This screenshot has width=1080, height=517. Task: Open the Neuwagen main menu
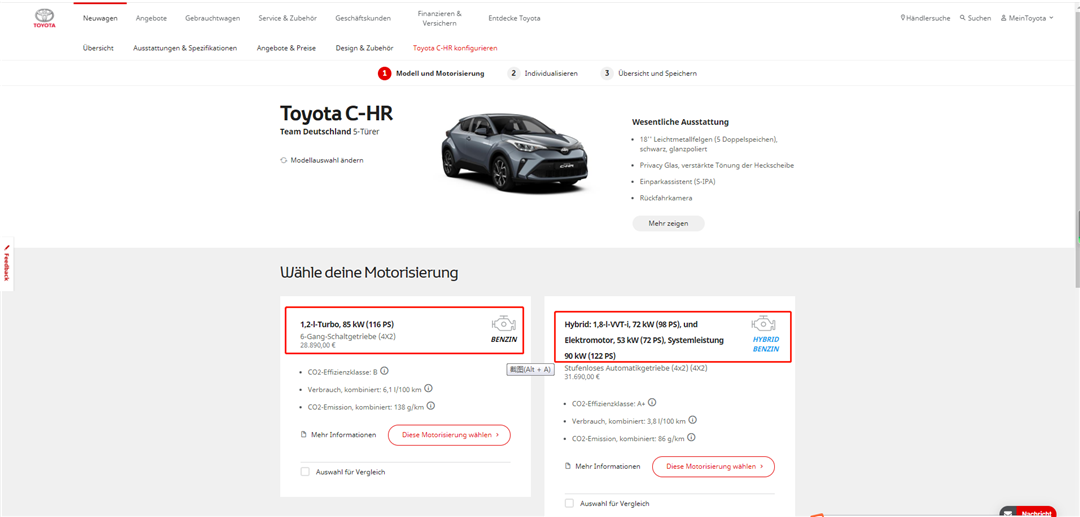pyautogui.click(x=100, y=18)
